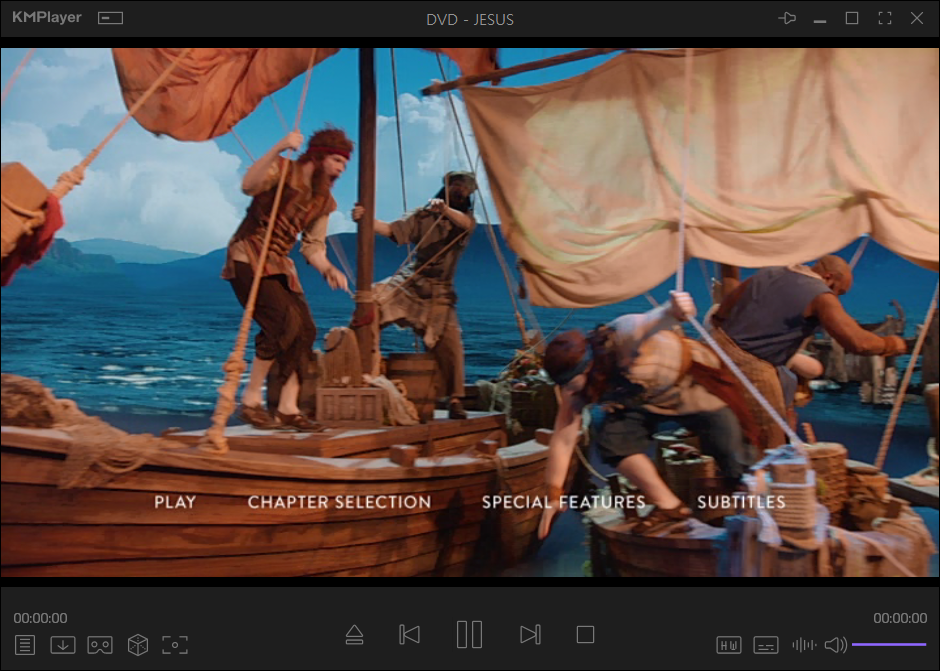Skip to the next chapter
Image resolution: width=940 pixels, height=671 pixels.
tap(530, 634)
